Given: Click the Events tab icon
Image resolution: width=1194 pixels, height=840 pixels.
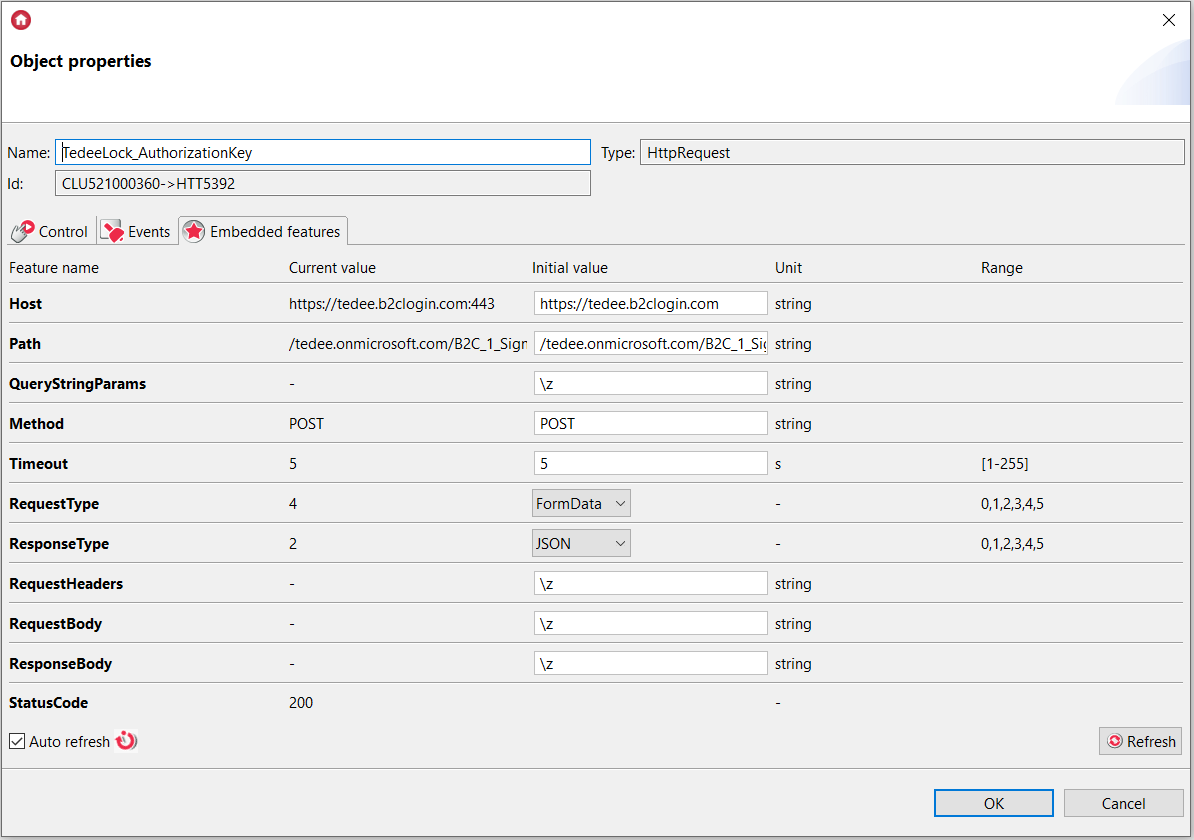Looking at the screenshot, I should click(113, 232).
